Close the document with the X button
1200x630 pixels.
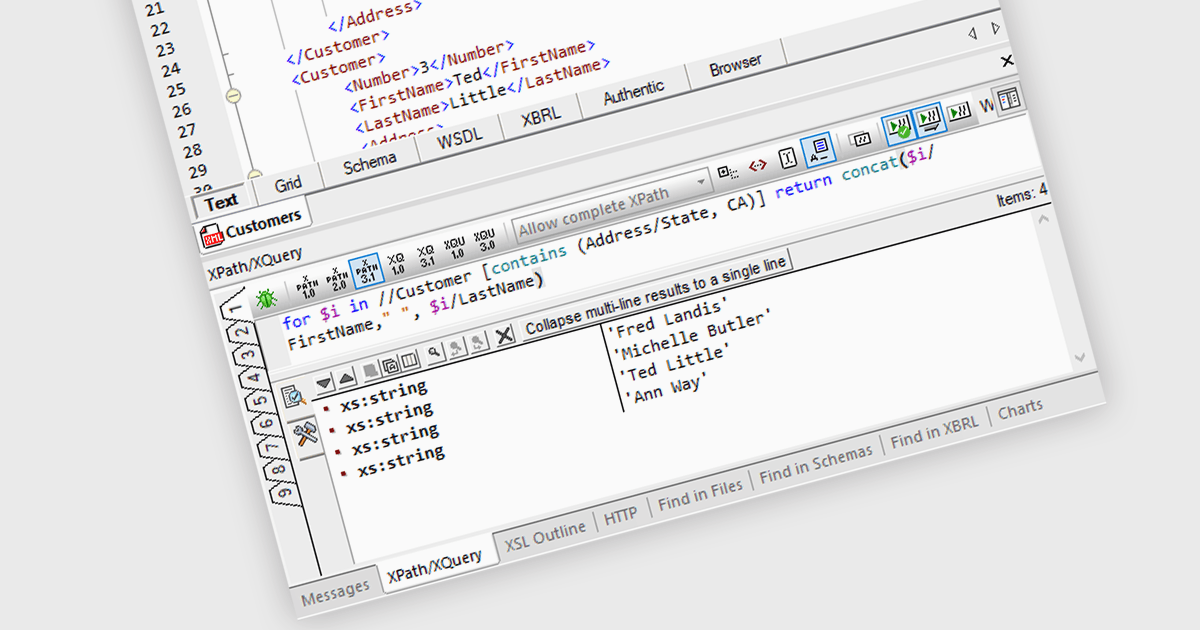pyautogui.click(x=1007, y=63)
